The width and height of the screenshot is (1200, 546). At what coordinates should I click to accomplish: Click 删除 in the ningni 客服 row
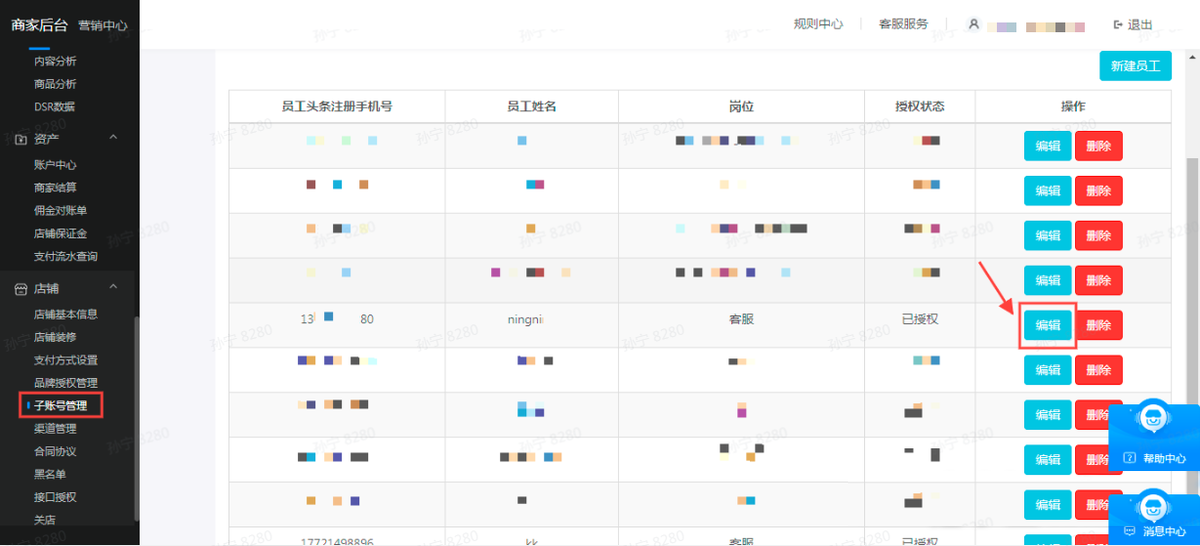pyautogui.click(x=1098, y=326)
